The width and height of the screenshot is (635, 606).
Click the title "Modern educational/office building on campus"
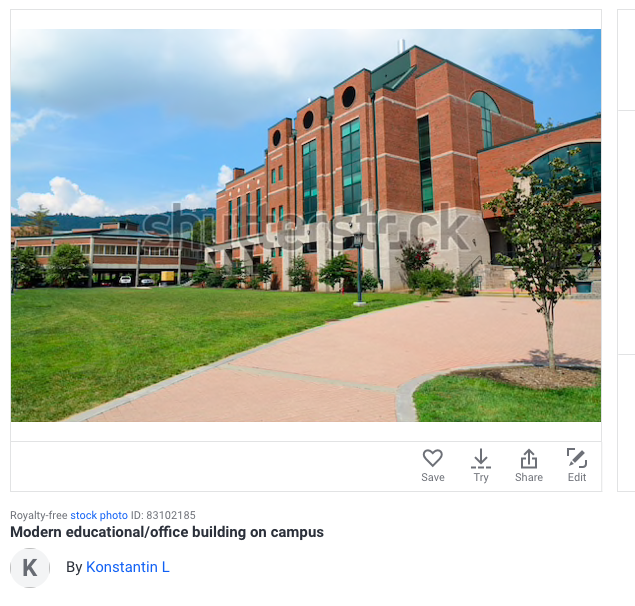pos(167,532)
